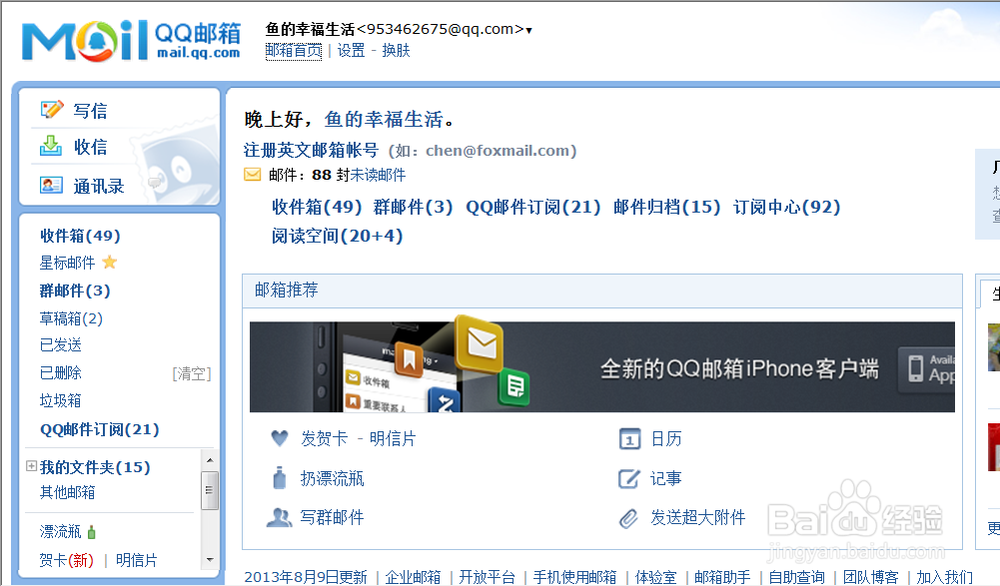
Task: Open sidebar folder 收件箱(49)
Action: pos(80,236)
